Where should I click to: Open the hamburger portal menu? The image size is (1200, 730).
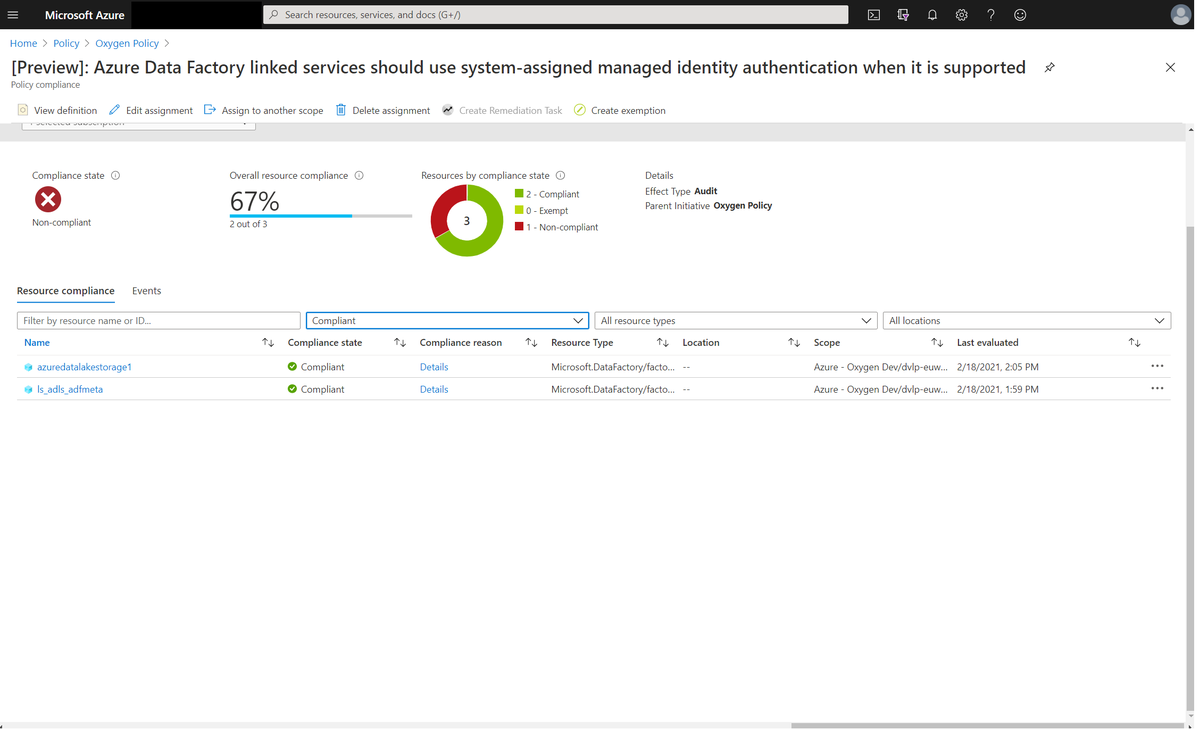(13, 15)
